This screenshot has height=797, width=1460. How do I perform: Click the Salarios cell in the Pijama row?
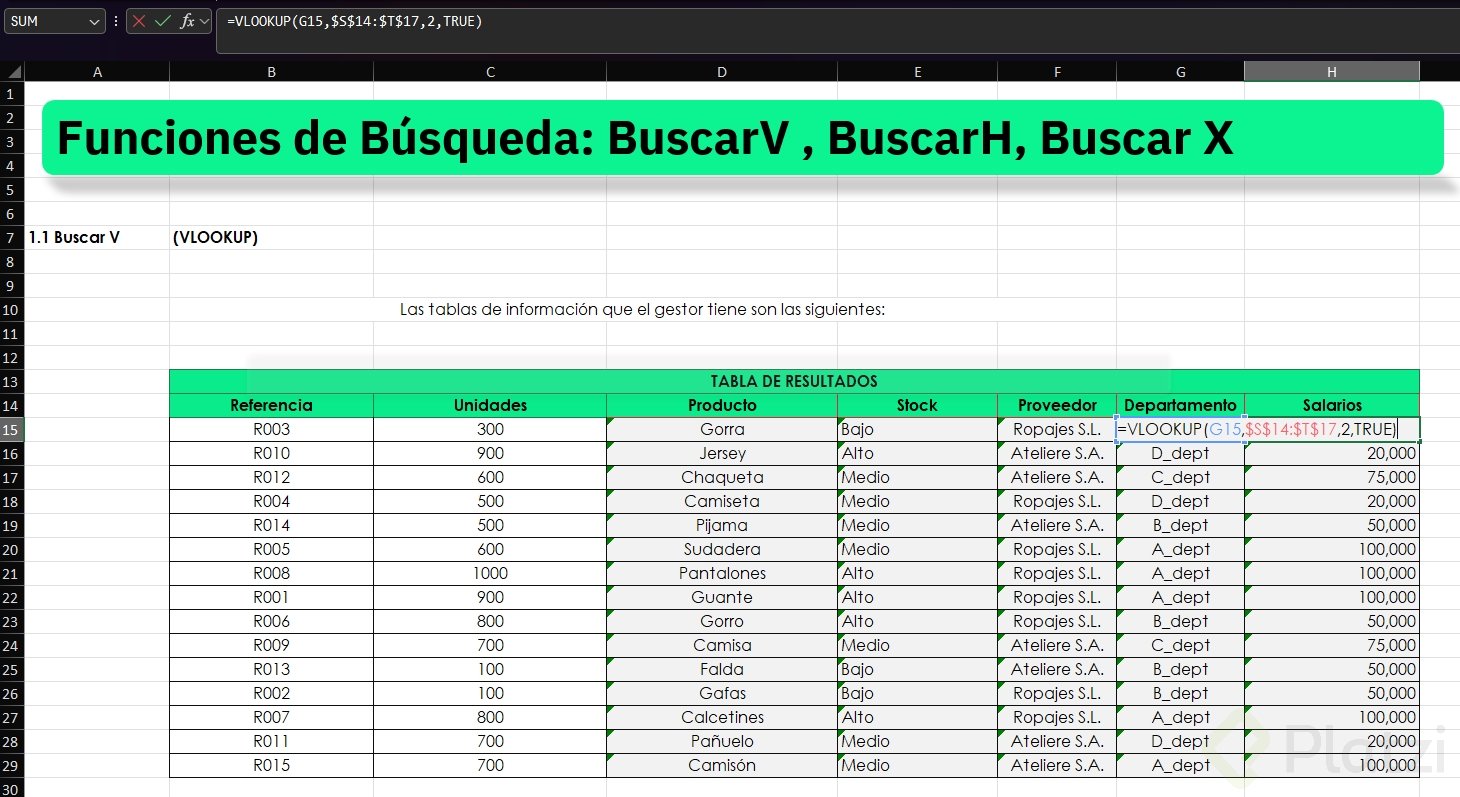coord(1332,525)
